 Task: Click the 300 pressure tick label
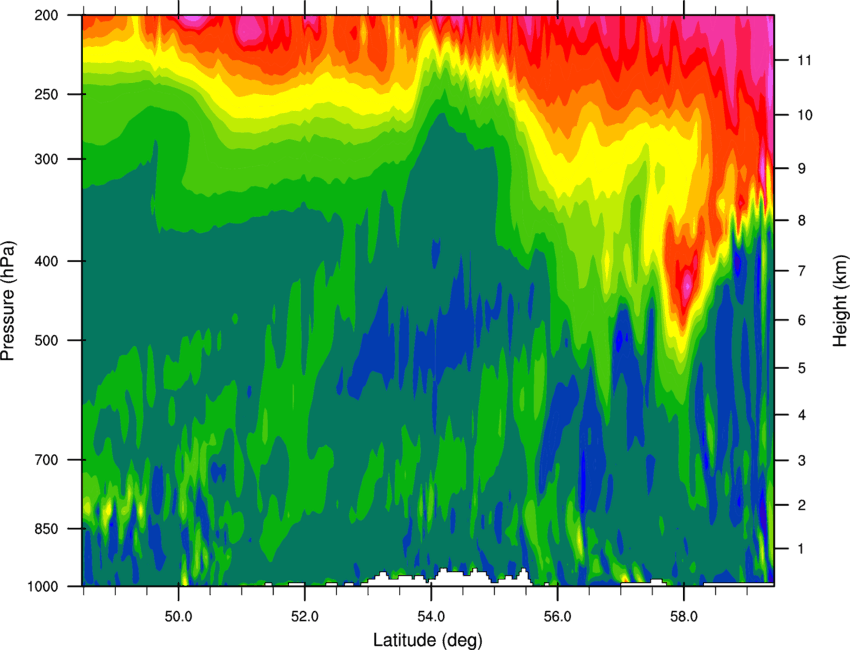click(x=47, y=159)
